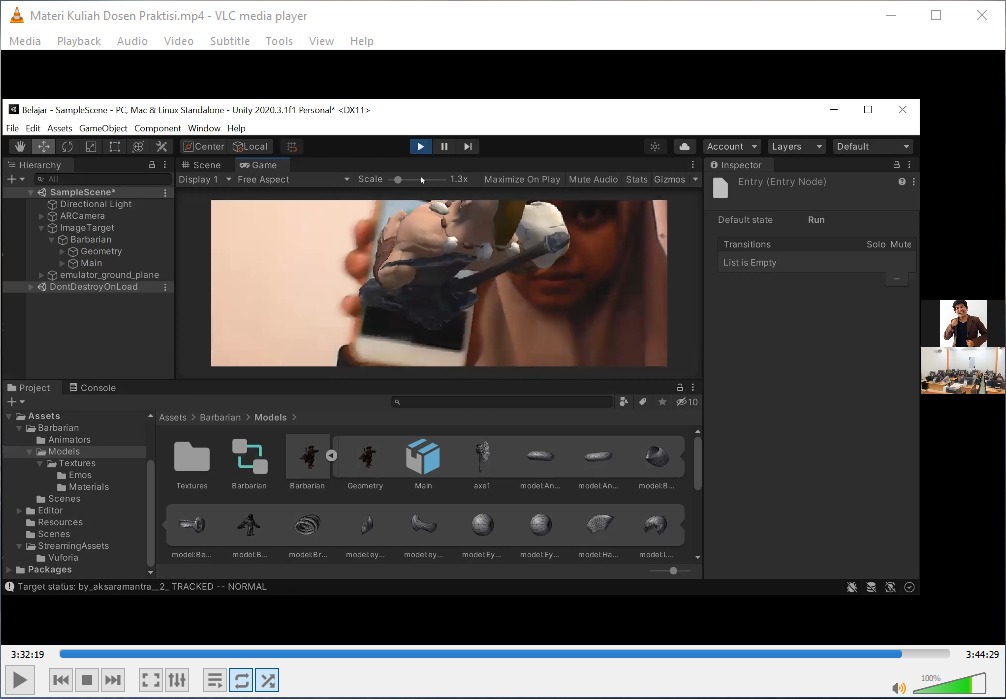Viewport: 1006px width, 699px height.
Task: Click the VLC volume slider
Action: click(x=948, y=684)
